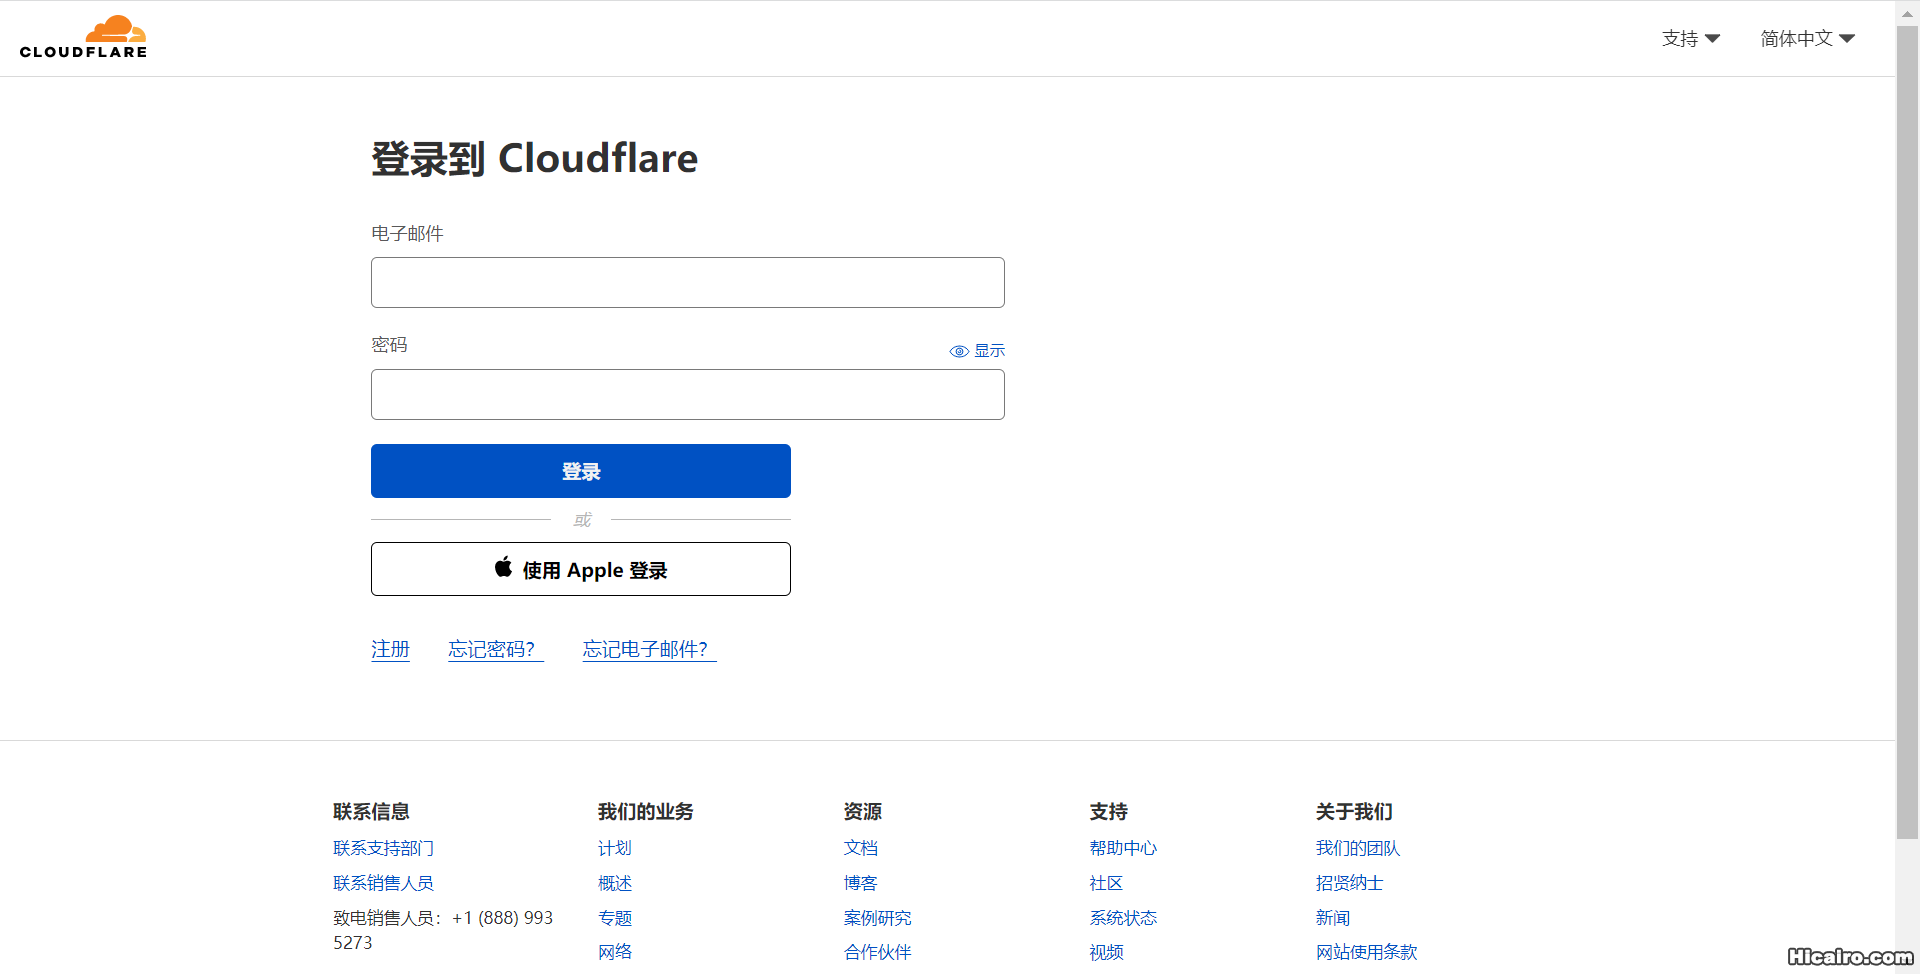Open the 忘记密码? link
Screen dimensions: 1920x974
[x=495, y=649]
